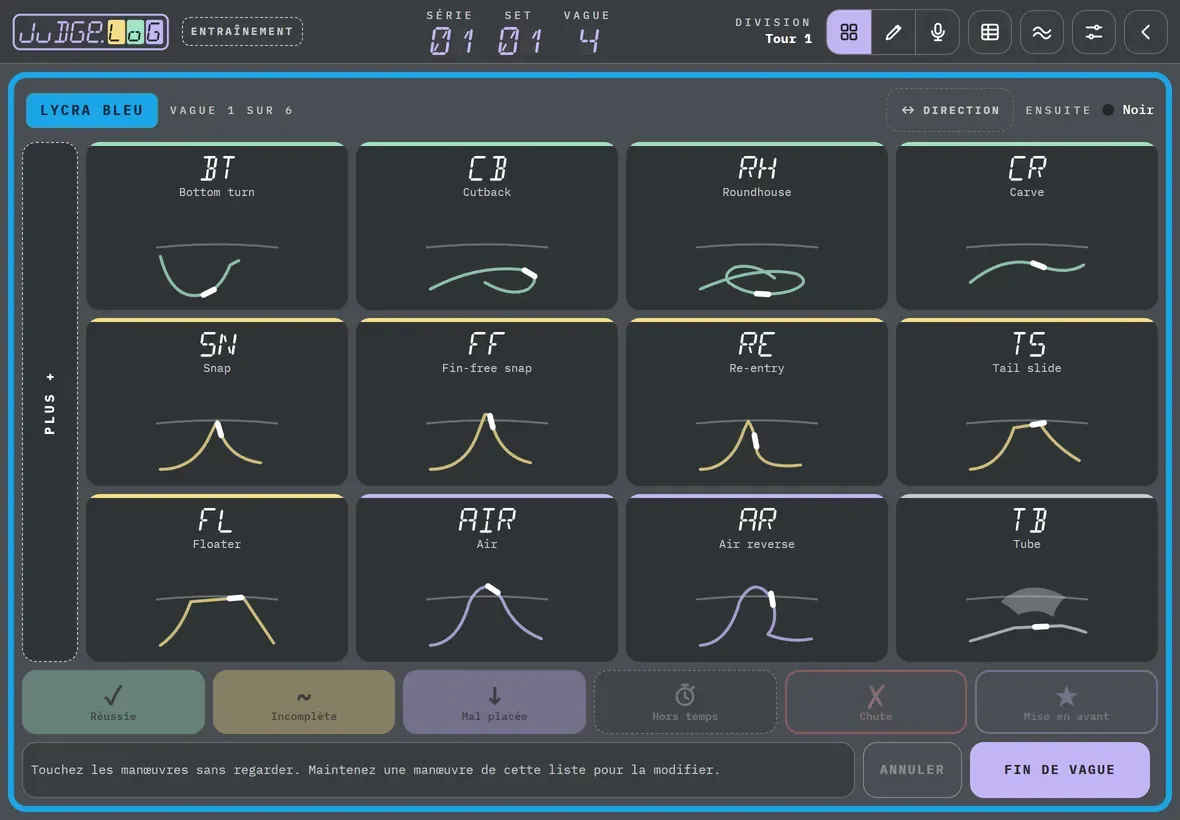Open the Division Tour 1 selector

pos(773,31)
